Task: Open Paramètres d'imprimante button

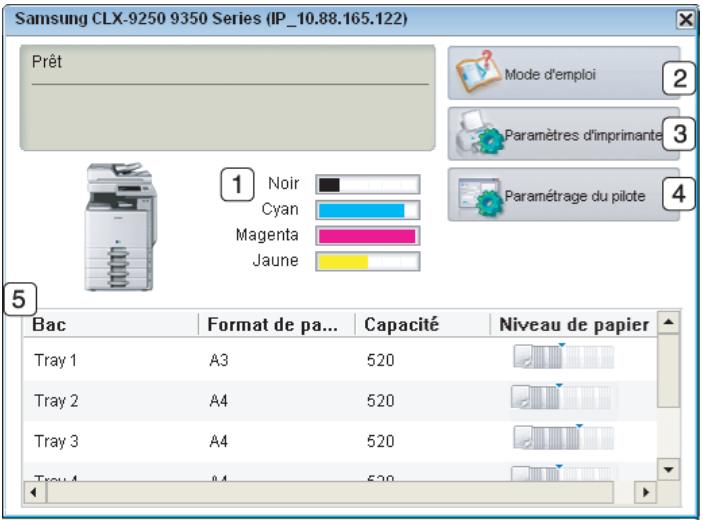Action: [x=564, y=134]
